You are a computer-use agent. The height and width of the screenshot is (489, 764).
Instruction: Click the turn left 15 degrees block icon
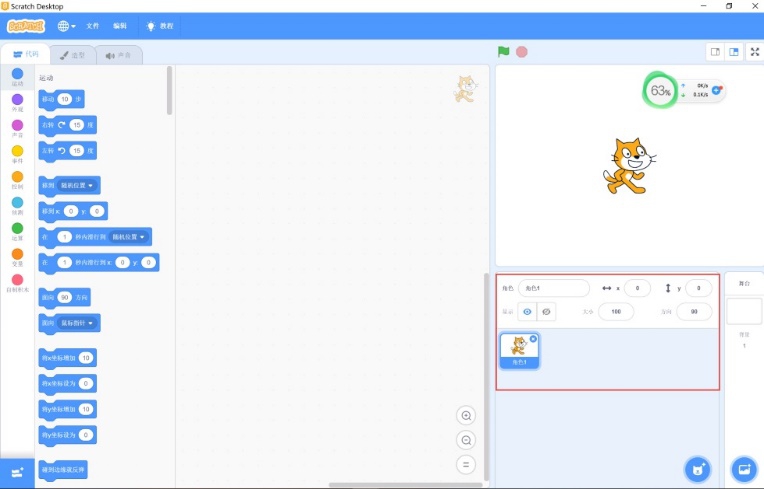61,151
